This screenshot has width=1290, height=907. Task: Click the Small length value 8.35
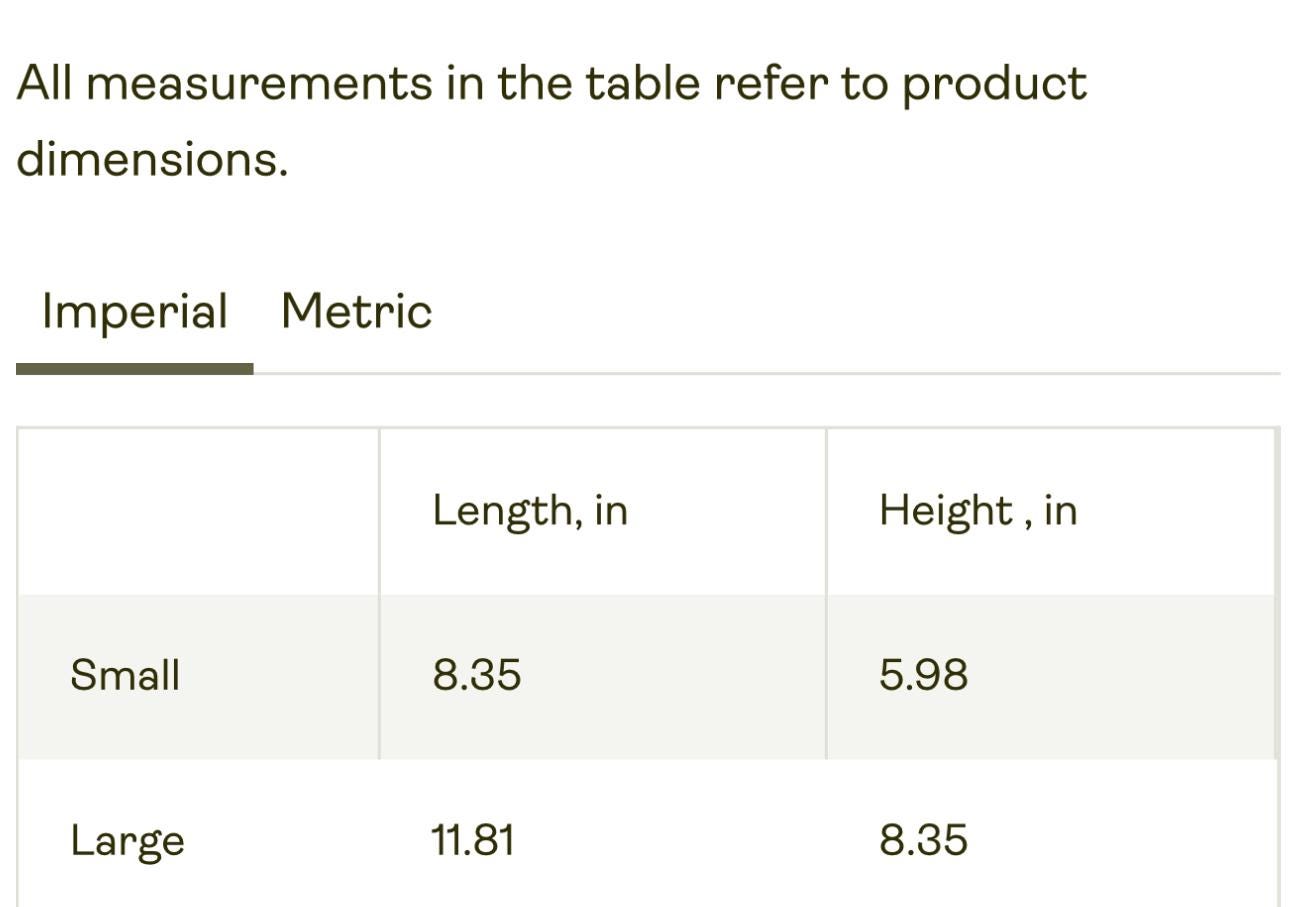(x=476, y=675)
